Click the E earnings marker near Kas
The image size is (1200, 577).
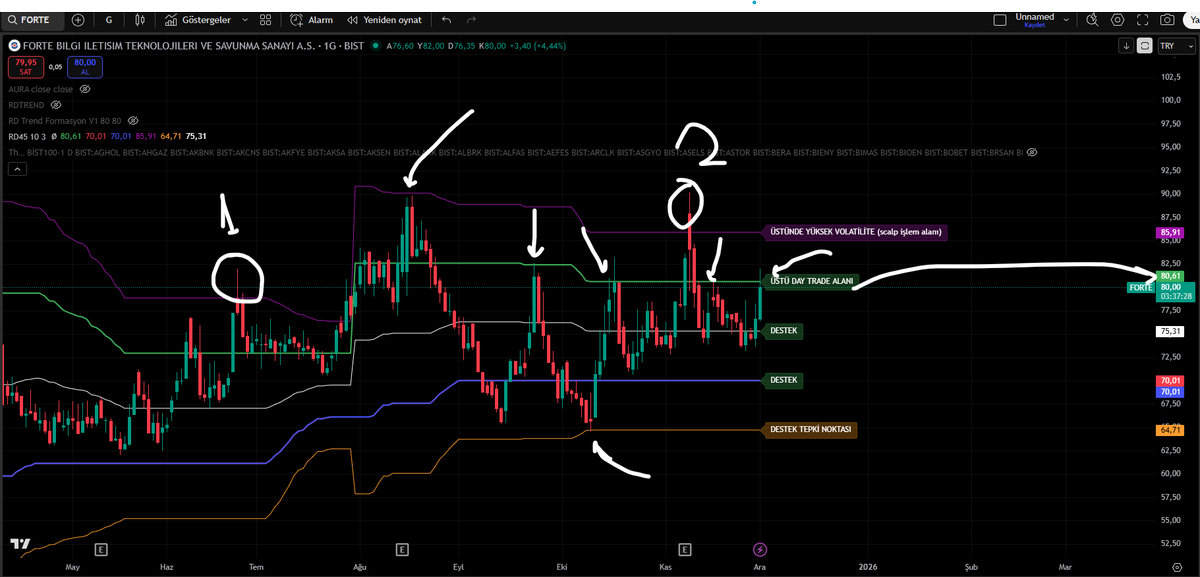click(x=685, y=549)
